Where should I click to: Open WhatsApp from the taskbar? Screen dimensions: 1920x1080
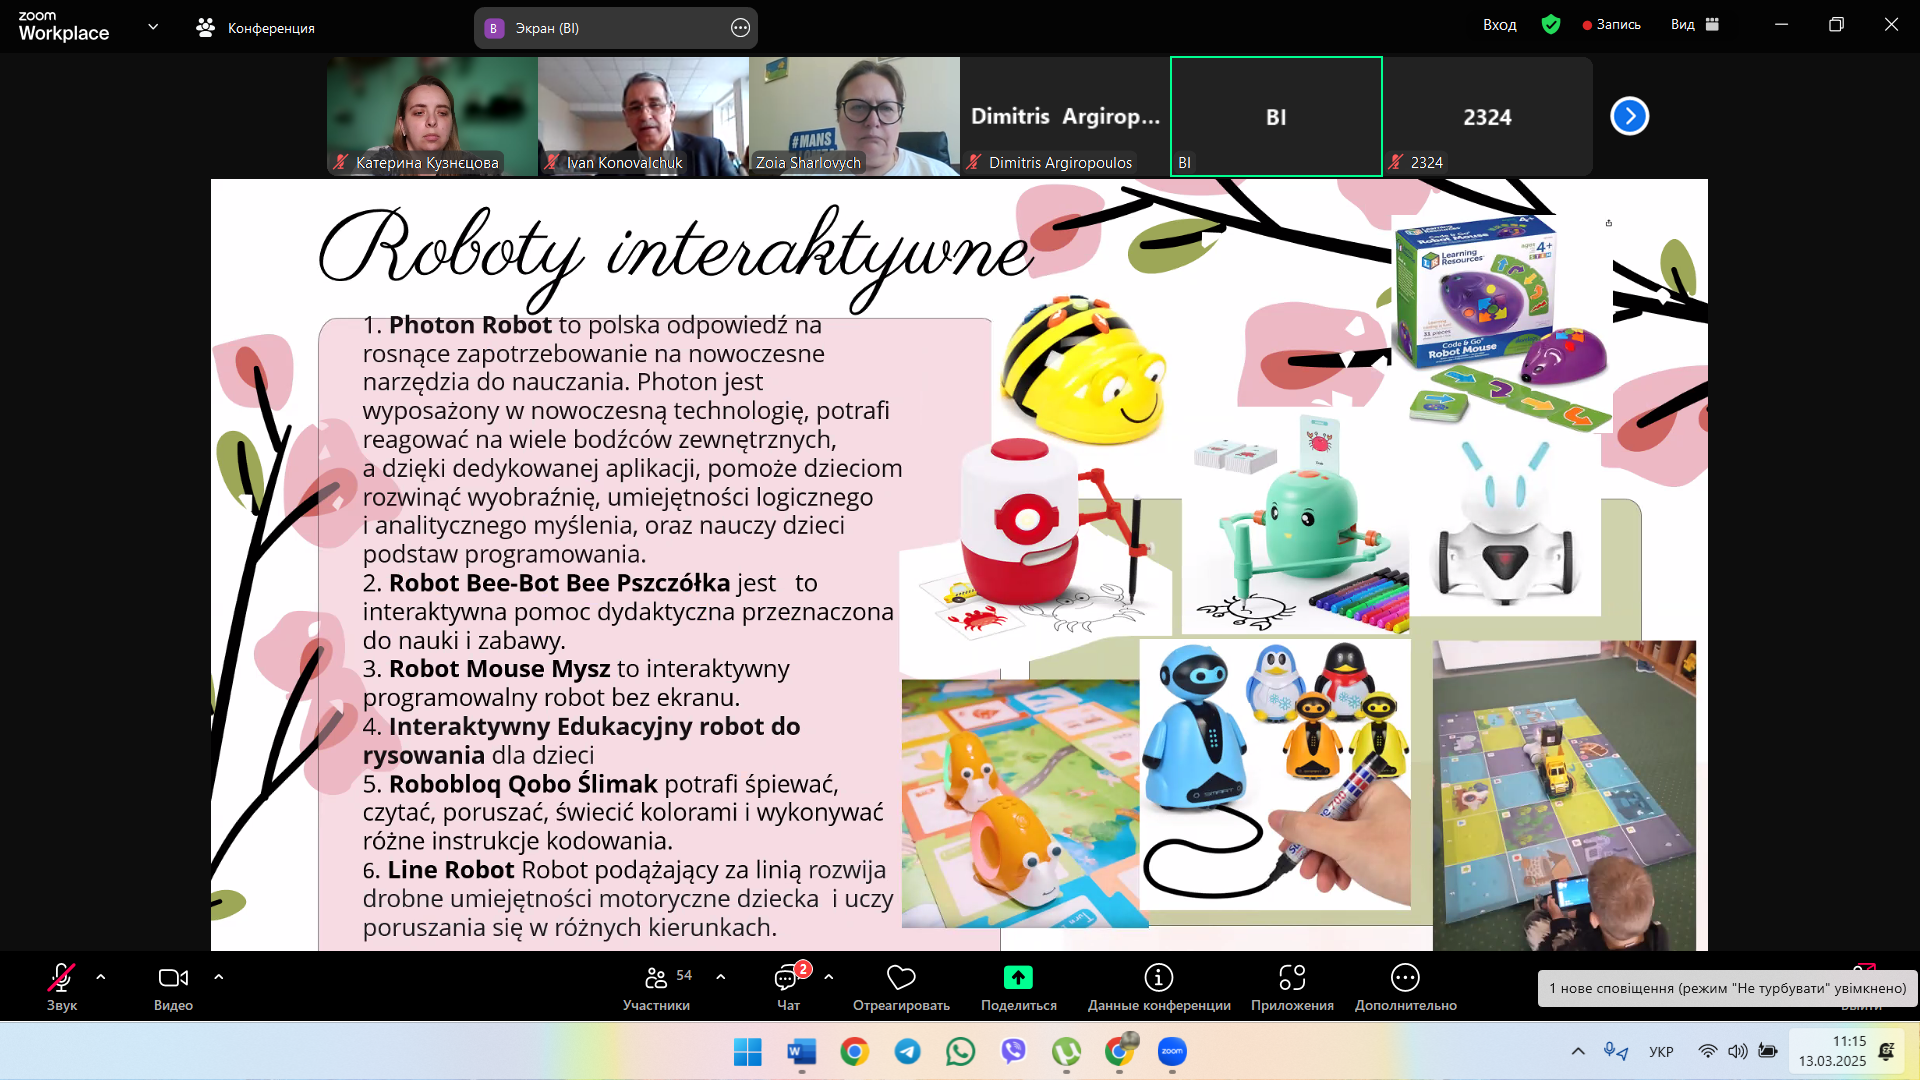coord(961,1052)
